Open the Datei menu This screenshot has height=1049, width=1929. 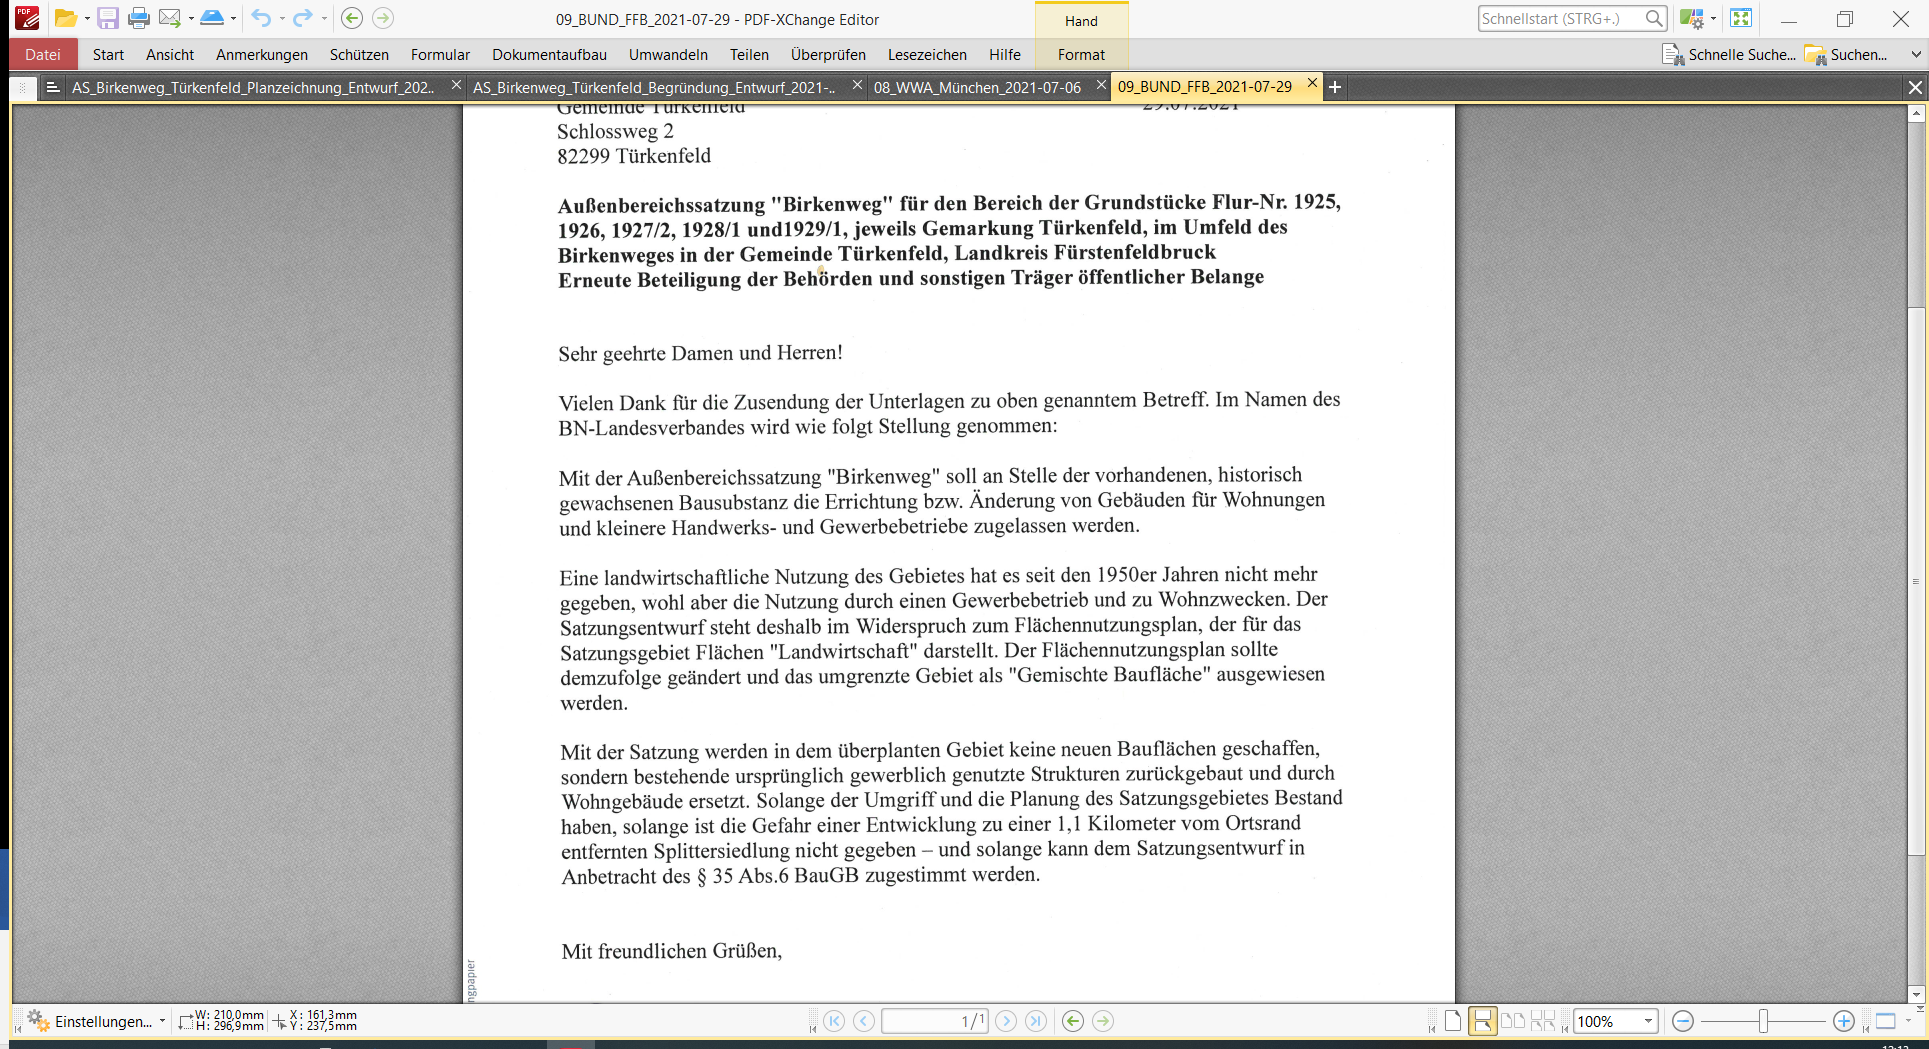pos(43,54)
